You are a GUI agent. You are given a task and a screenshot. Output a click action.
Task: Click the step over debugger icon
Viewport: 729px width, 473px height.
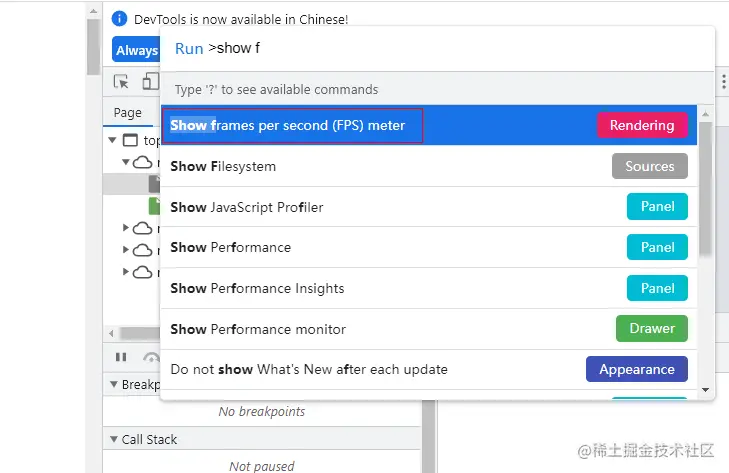coord(152,357)
